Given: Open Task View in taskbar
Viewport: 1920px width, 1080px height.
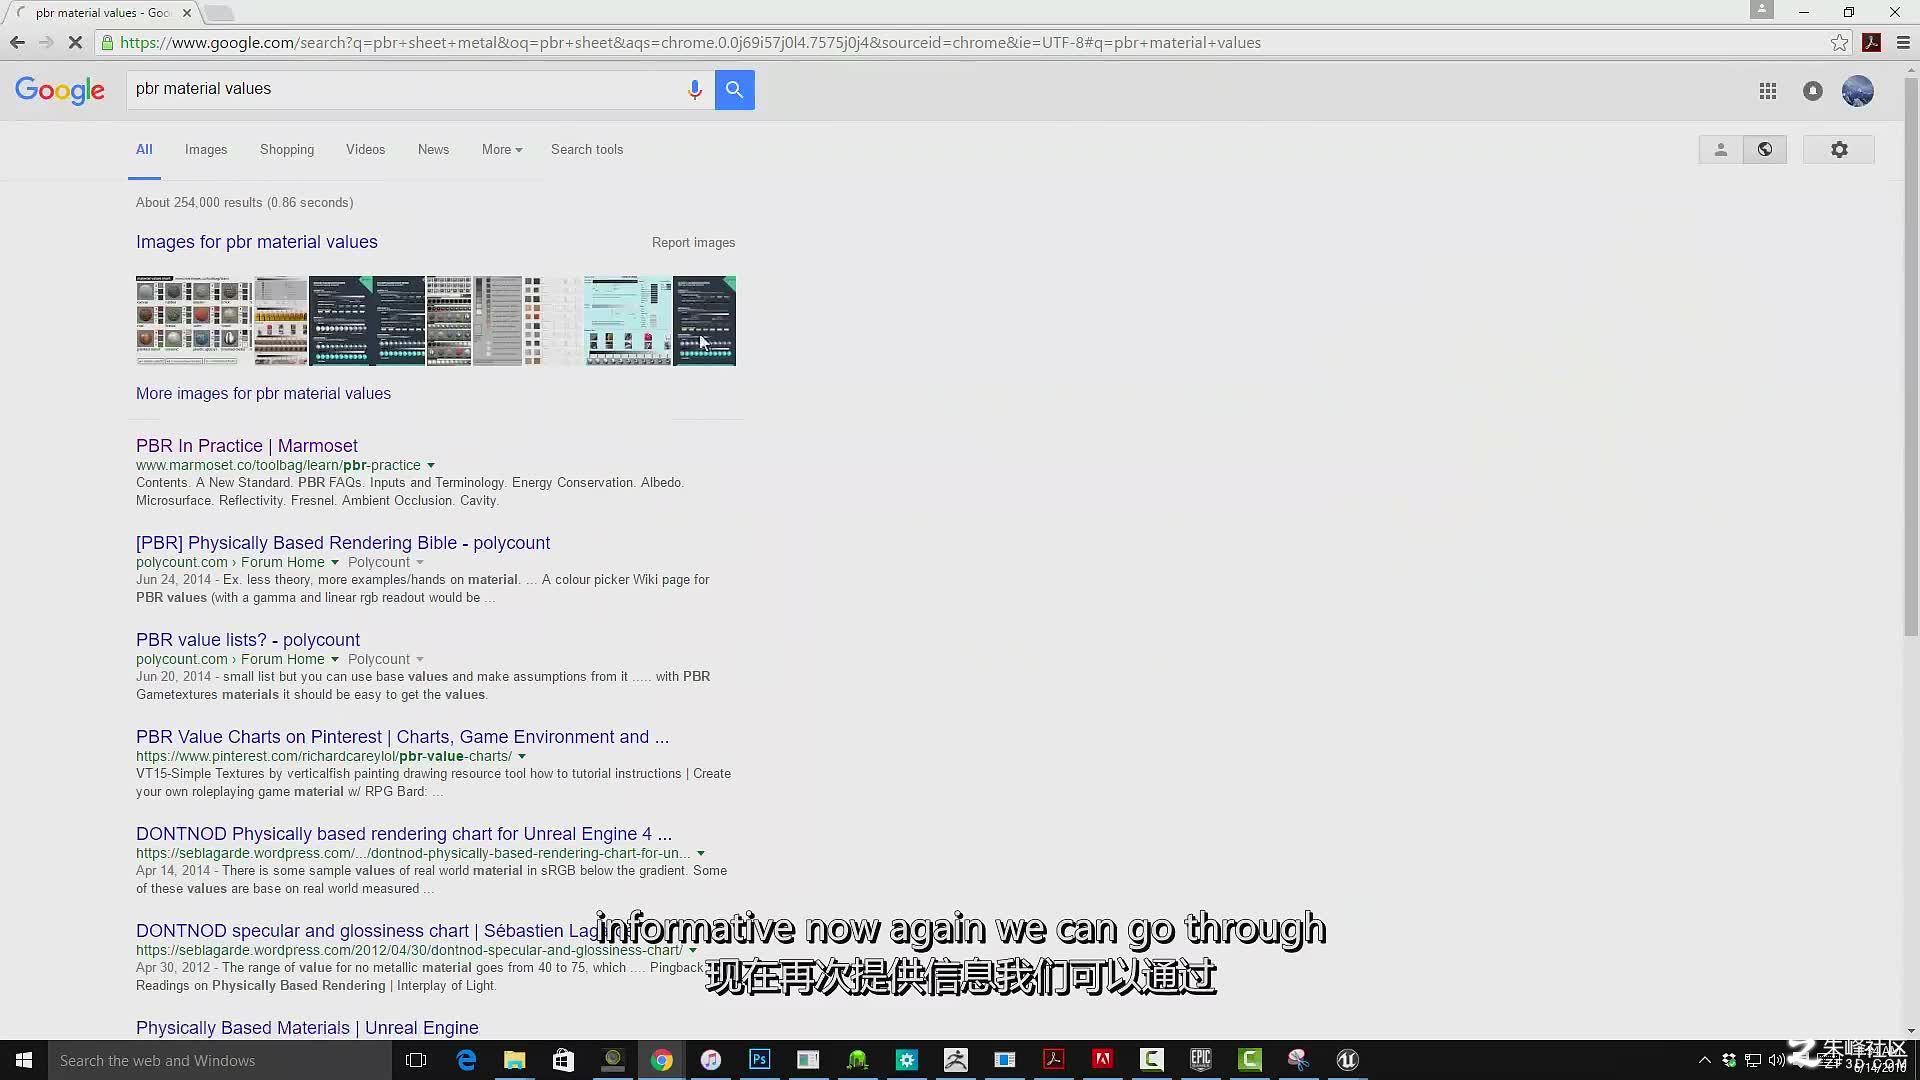Looking at the screenshot, I should [416, 1060].
